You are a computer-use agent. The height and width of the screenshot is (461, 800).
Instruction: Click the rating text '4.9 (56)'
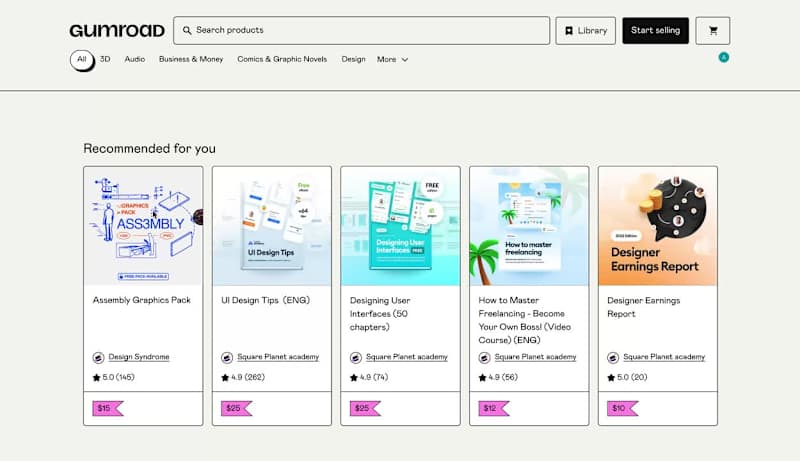(x=503, y=377)
